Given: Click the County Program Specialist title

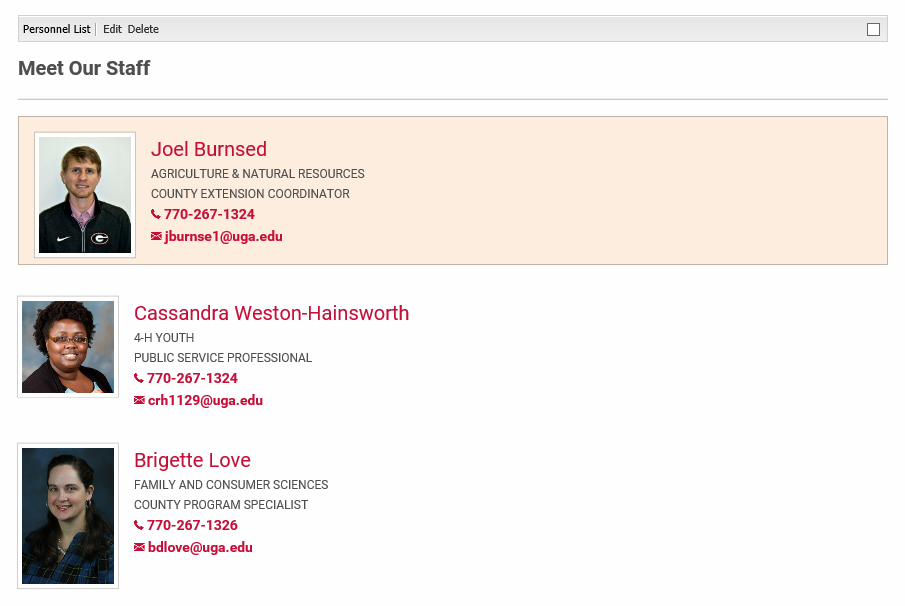Looking at the screenshot, I should (x=220, y=505).
